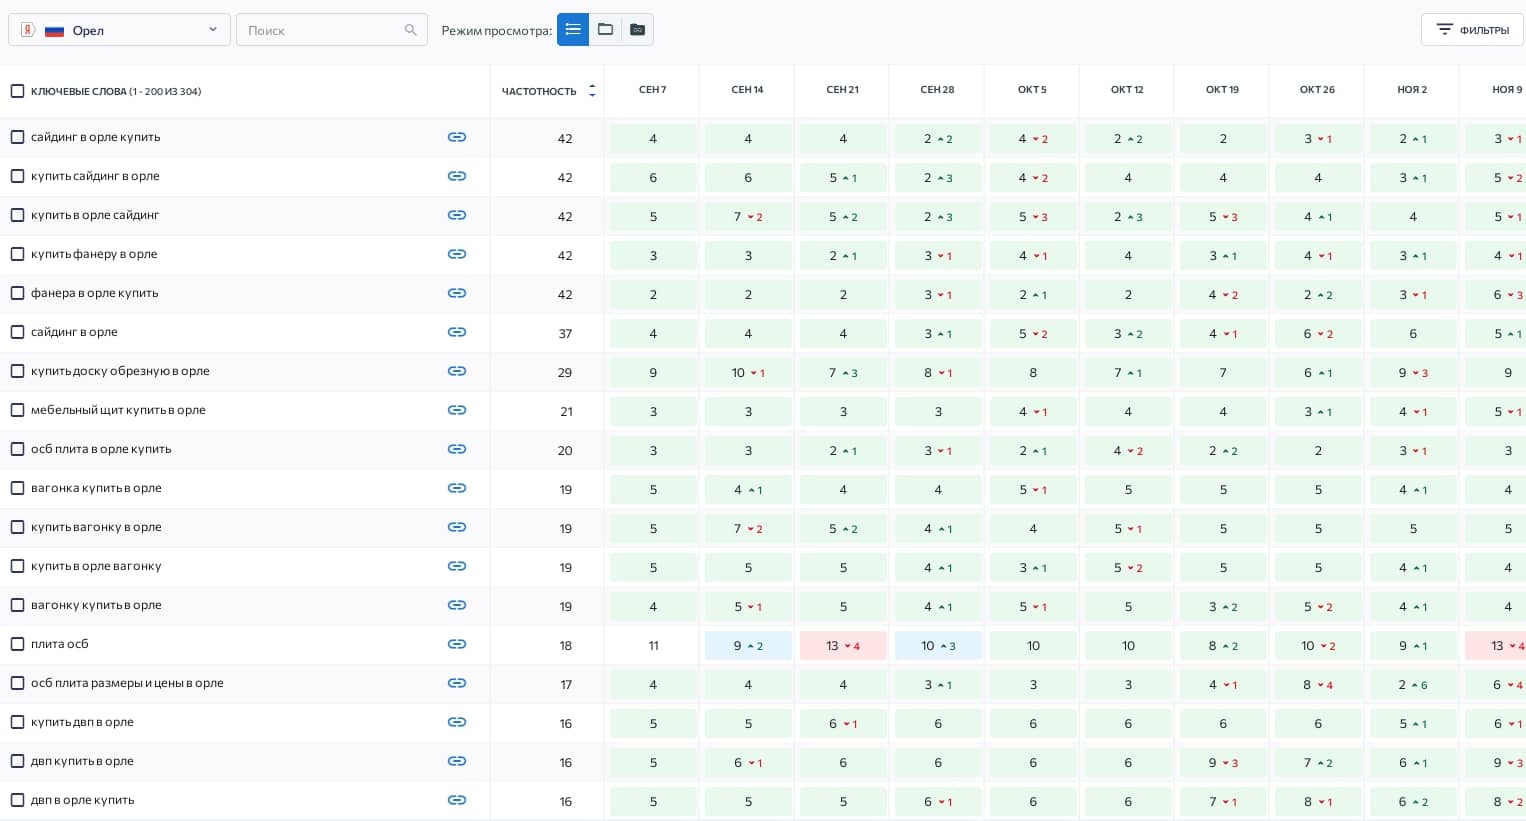1526x821 pixels.
Task: Open link icon for 'двп в орле купить'
Action: (457, 800)
